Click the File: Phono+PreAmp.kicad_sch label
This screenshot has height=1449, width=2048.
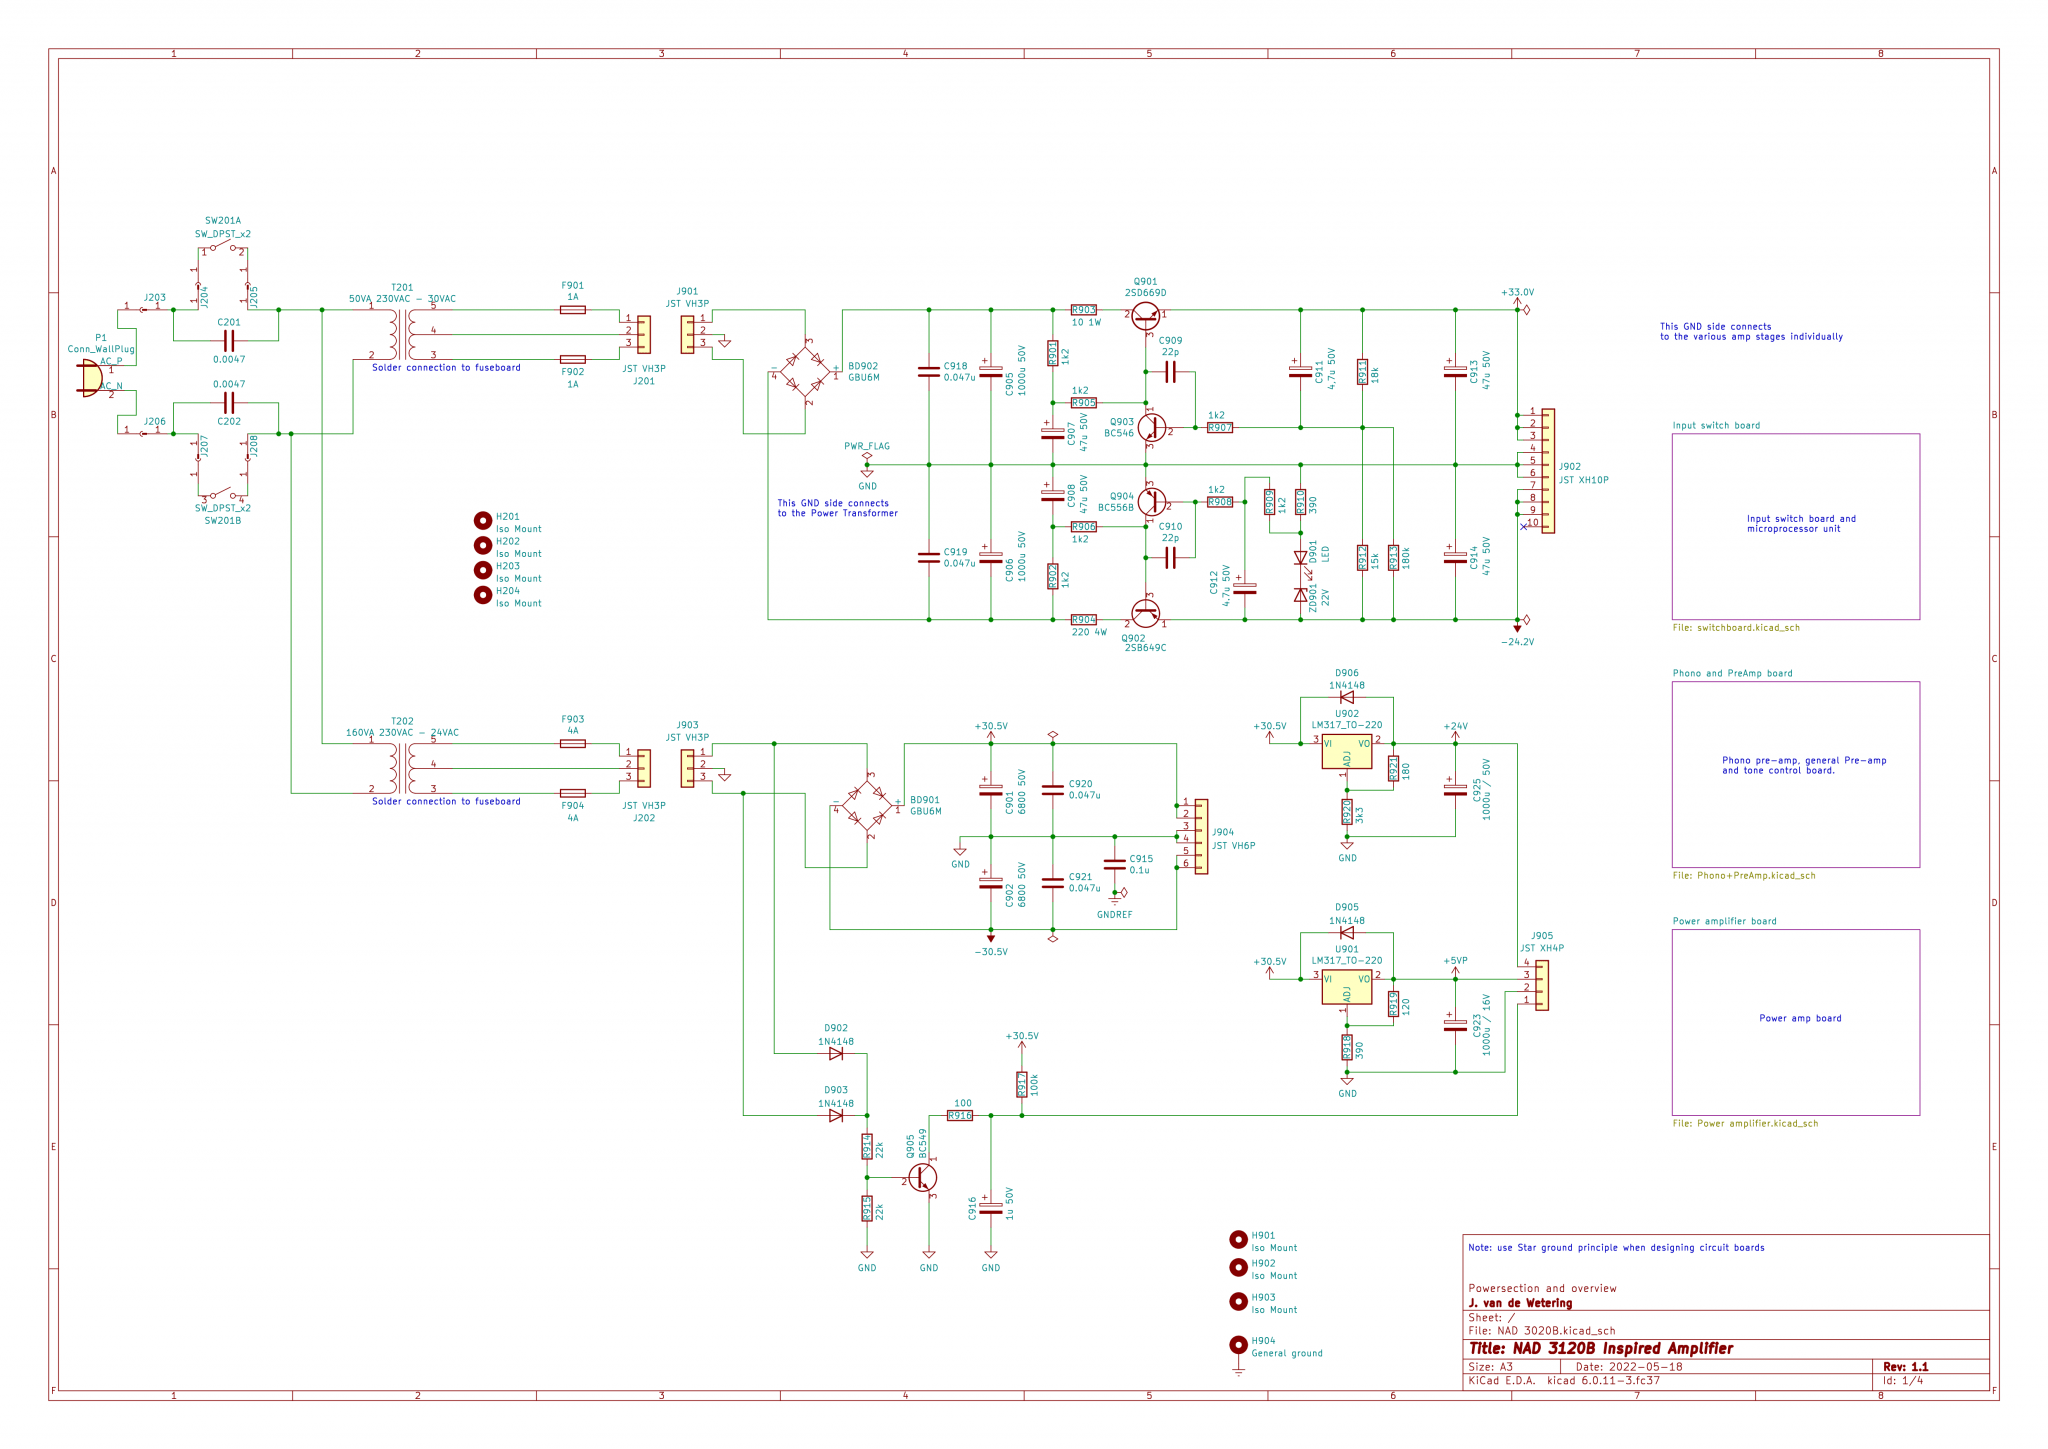pyautogui.click(x=1744, y=876)
